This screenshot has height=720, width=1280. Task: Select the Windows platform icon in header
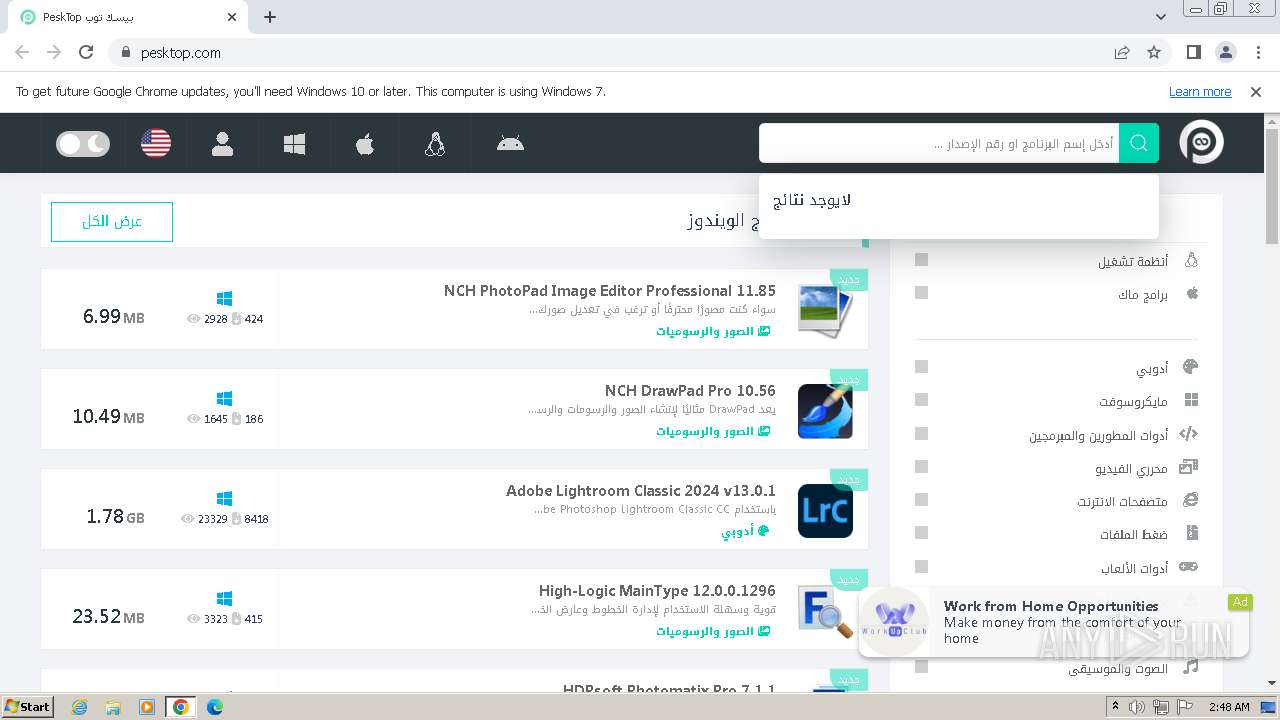[294, 144]
